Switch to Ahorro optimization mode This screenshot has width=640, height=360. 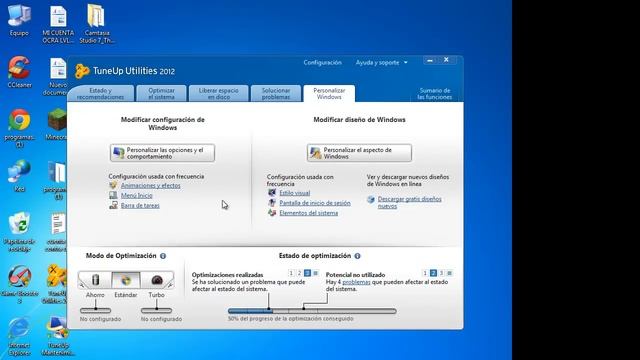pyautogui.click(x=96, y=280)
